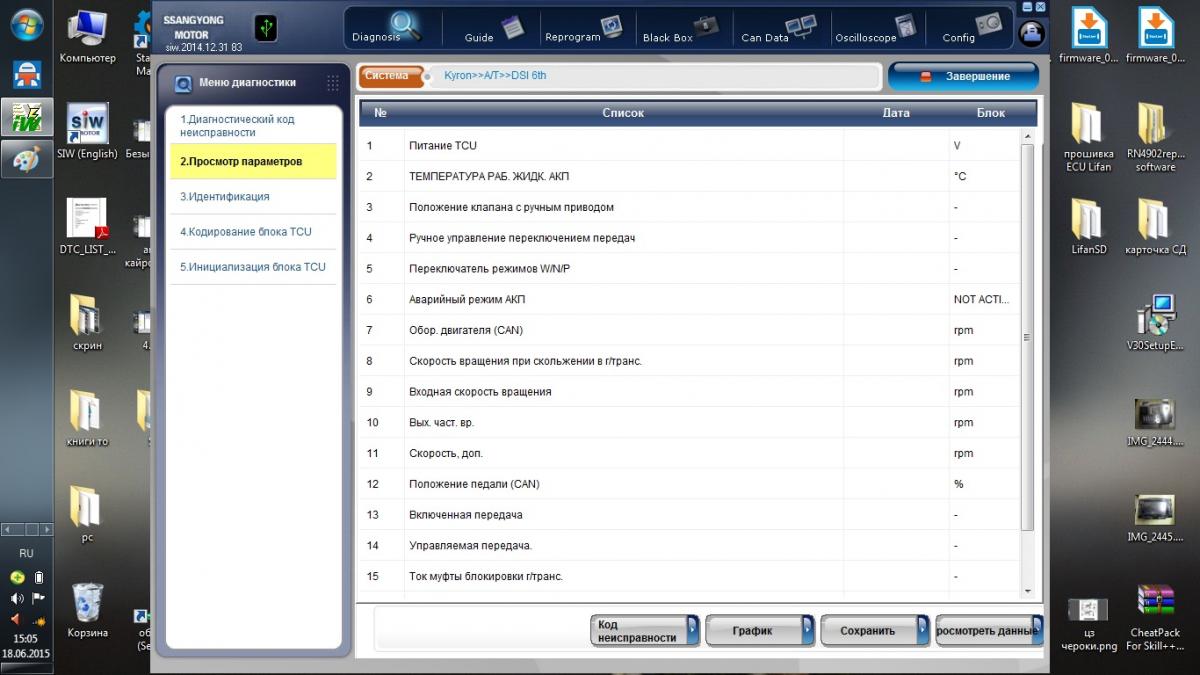Select row Переключатель режимов W/N/P
The width and height of the screenshot is (1200, 675).
click(x=689, y=269)
